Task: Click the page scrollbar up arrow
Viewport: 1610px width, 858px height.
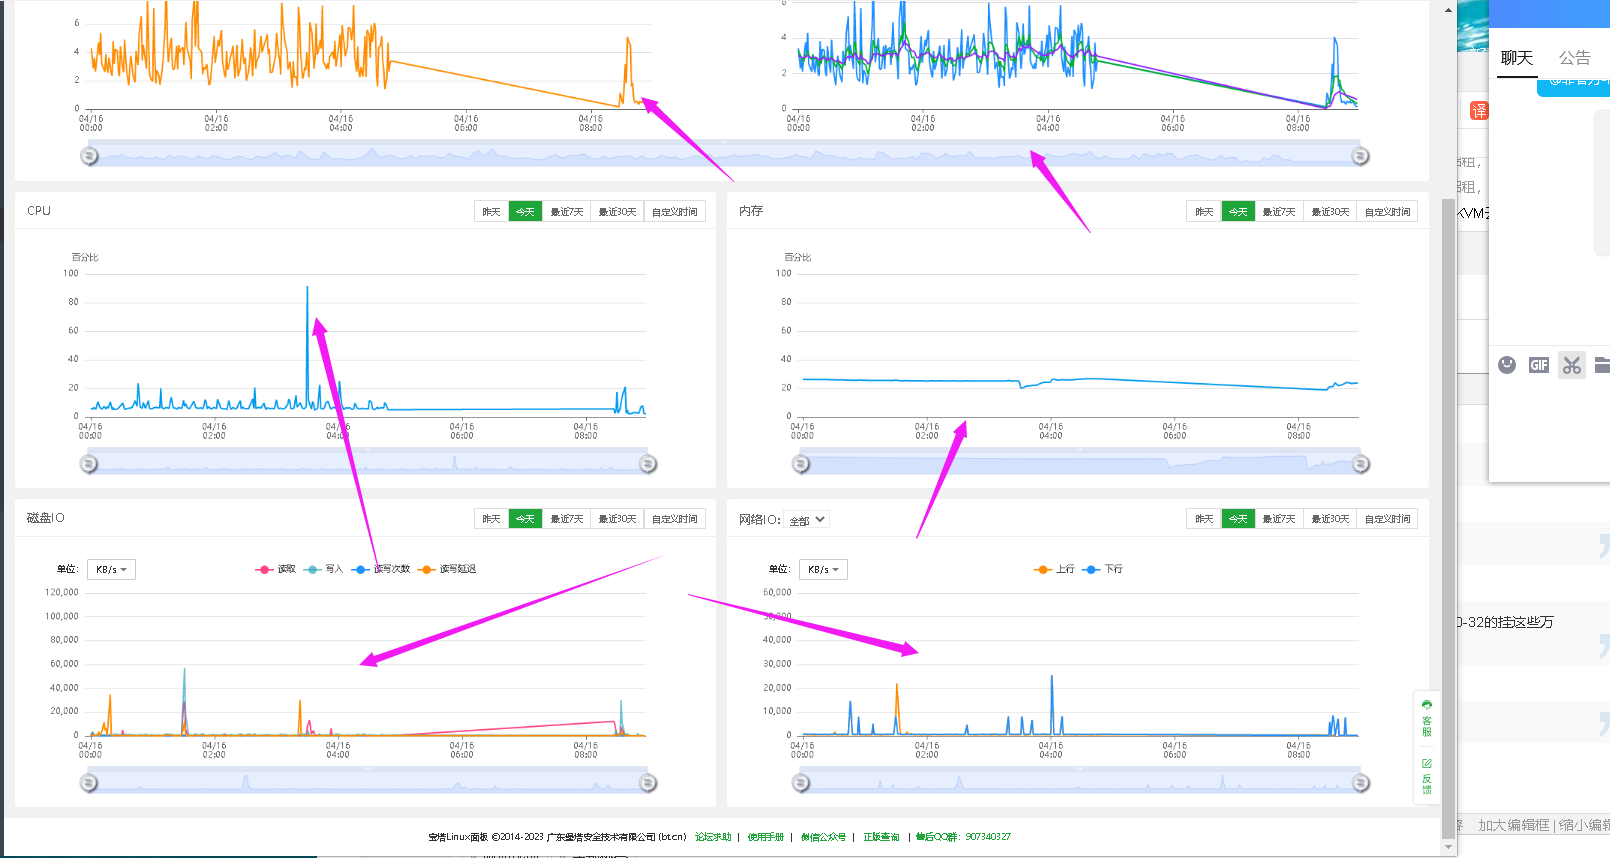Action: tap(1449, 10)
